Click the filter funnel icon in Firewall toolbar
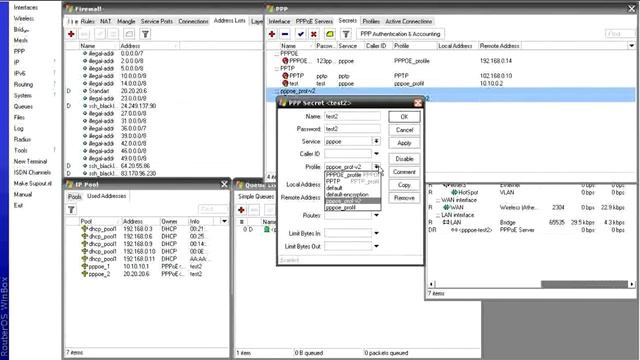Viewport: 640px width, 360px height. pos(145,34)
